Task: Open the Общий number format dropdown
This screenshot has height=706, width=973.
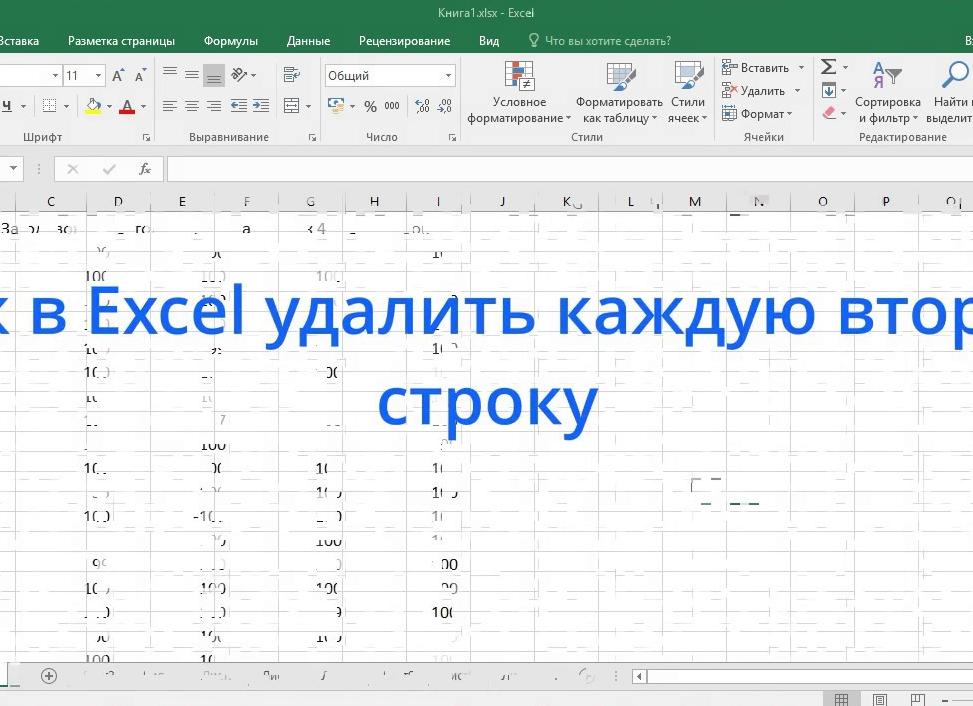Action: click(447, 75)
